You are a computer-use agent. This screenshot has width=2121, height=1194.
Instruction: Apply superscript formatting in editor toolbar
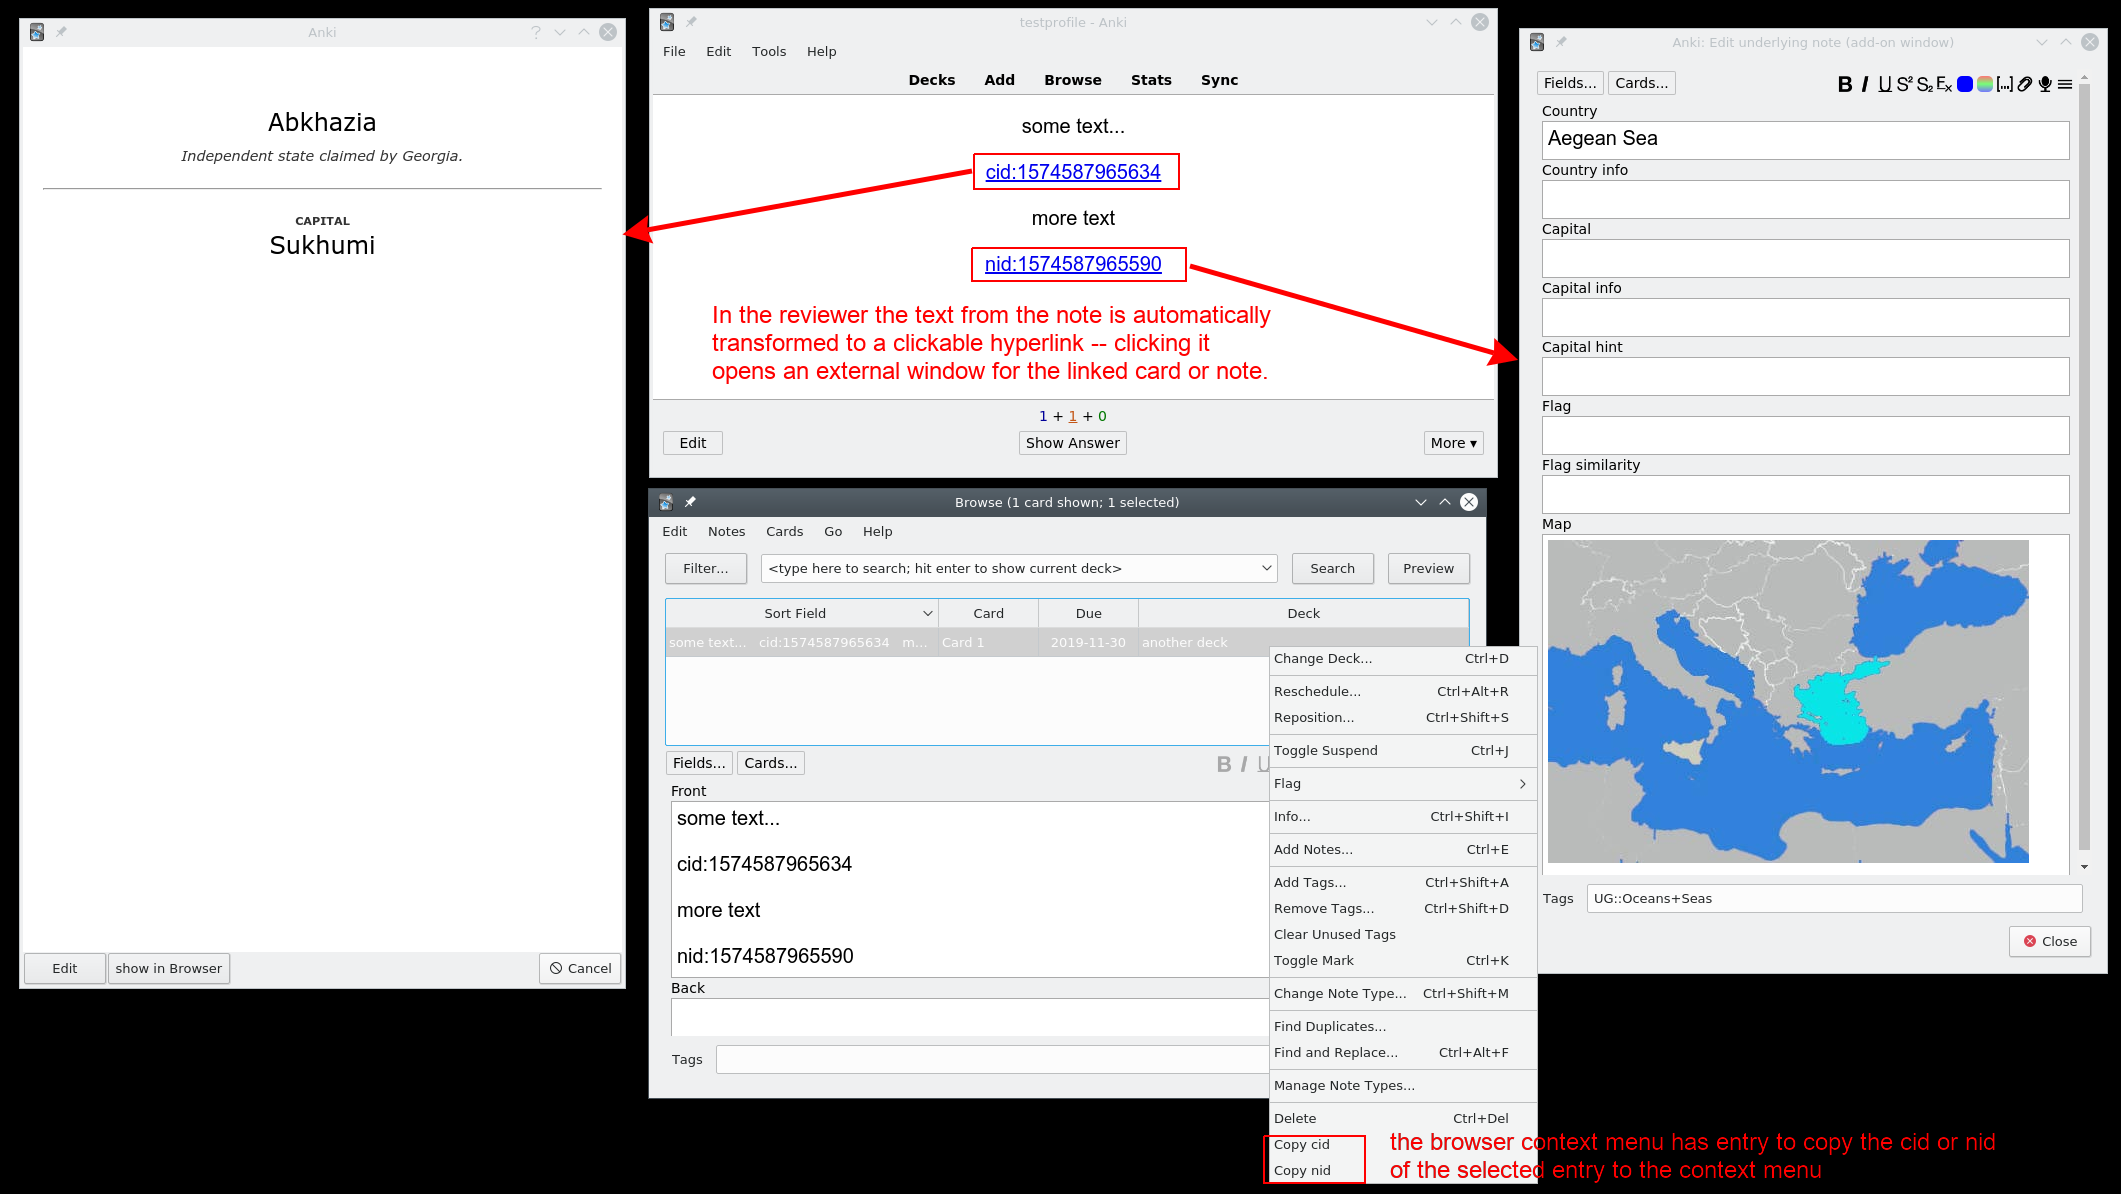click(x=1904, y=84)
